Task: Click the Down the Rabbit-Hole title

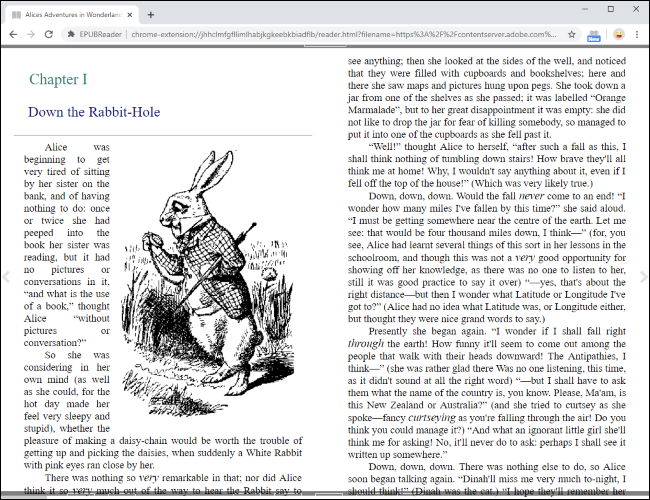Action: pos(94,112)
